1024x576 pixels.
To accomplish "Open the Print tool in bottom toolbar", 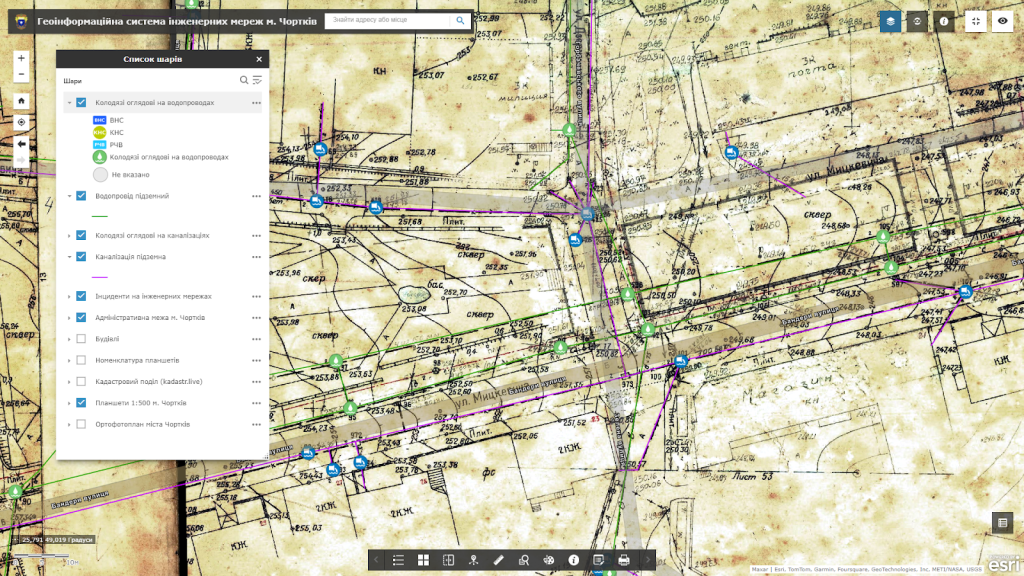I will click(x=623, y=561).
